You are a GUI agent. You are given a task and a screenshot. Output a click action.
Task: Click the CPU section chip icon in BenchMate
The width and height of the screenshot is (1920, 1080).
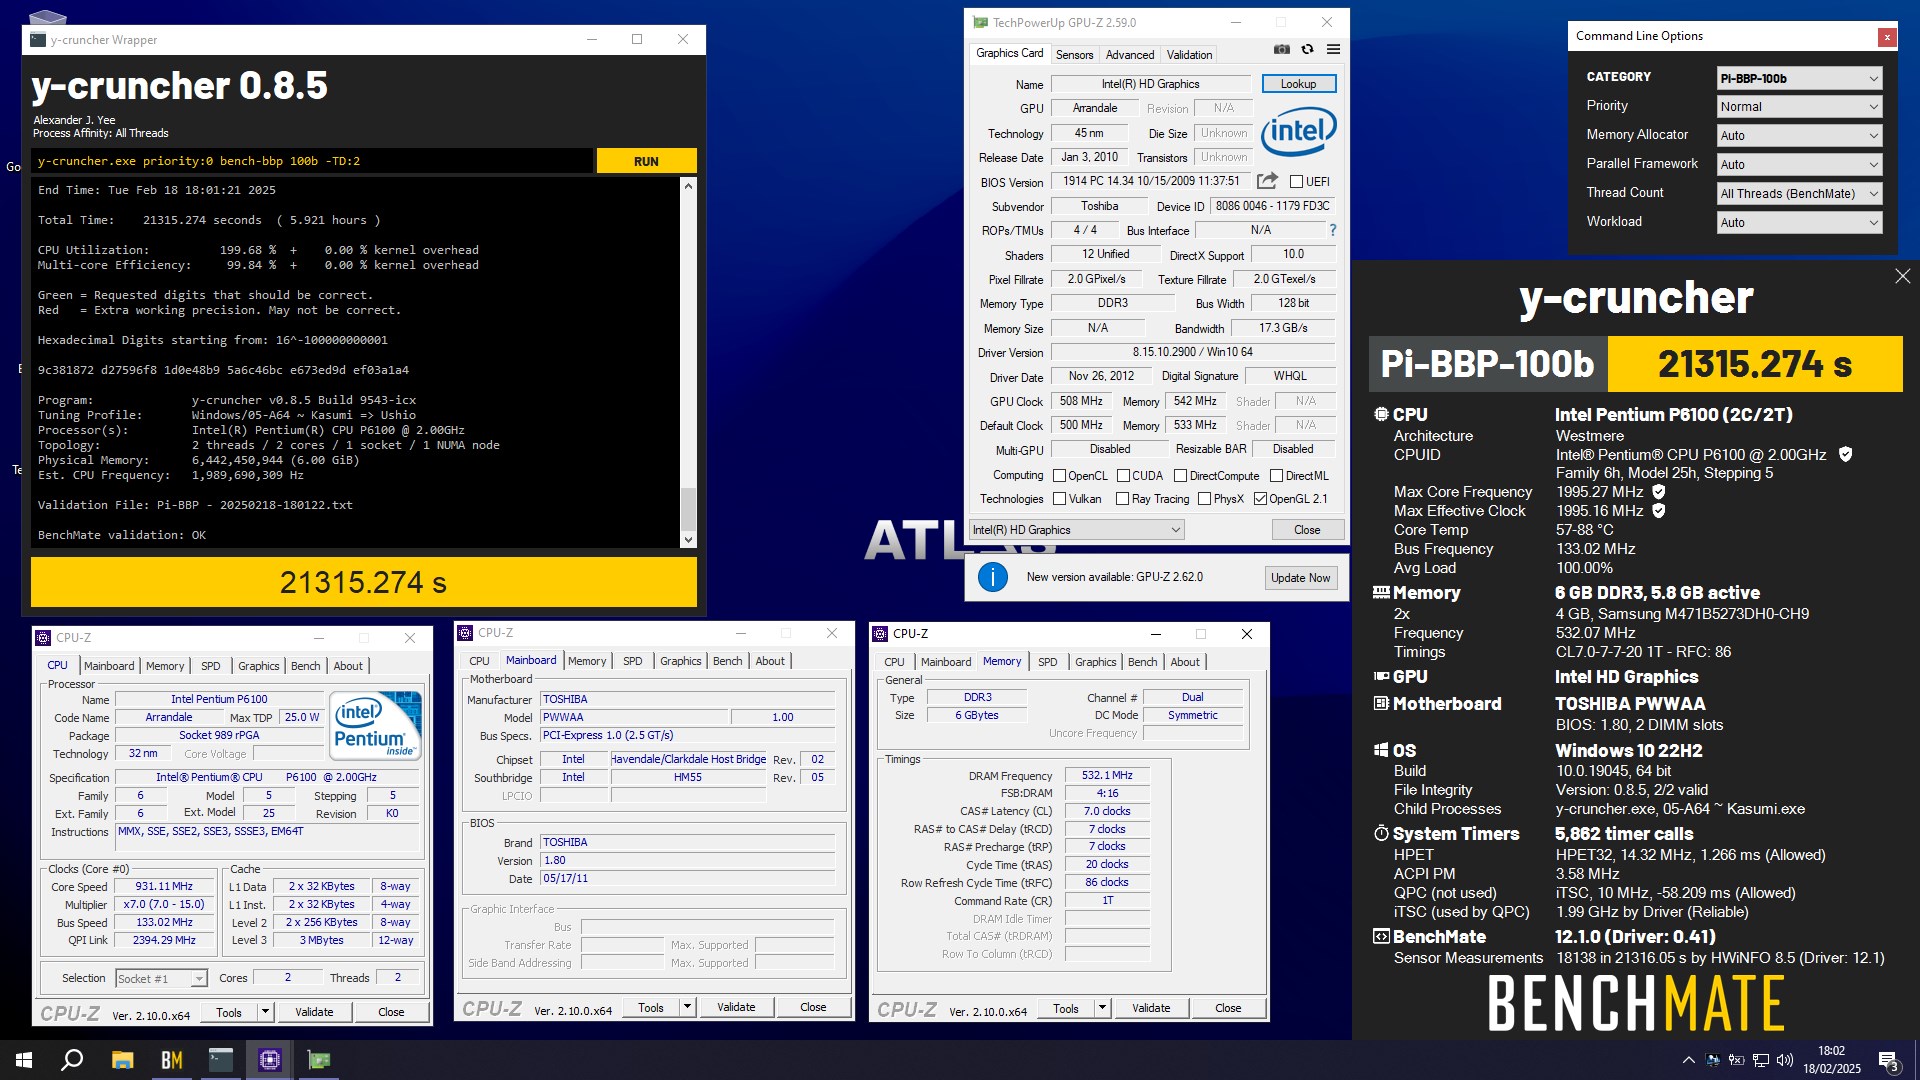coord(1381,414)
